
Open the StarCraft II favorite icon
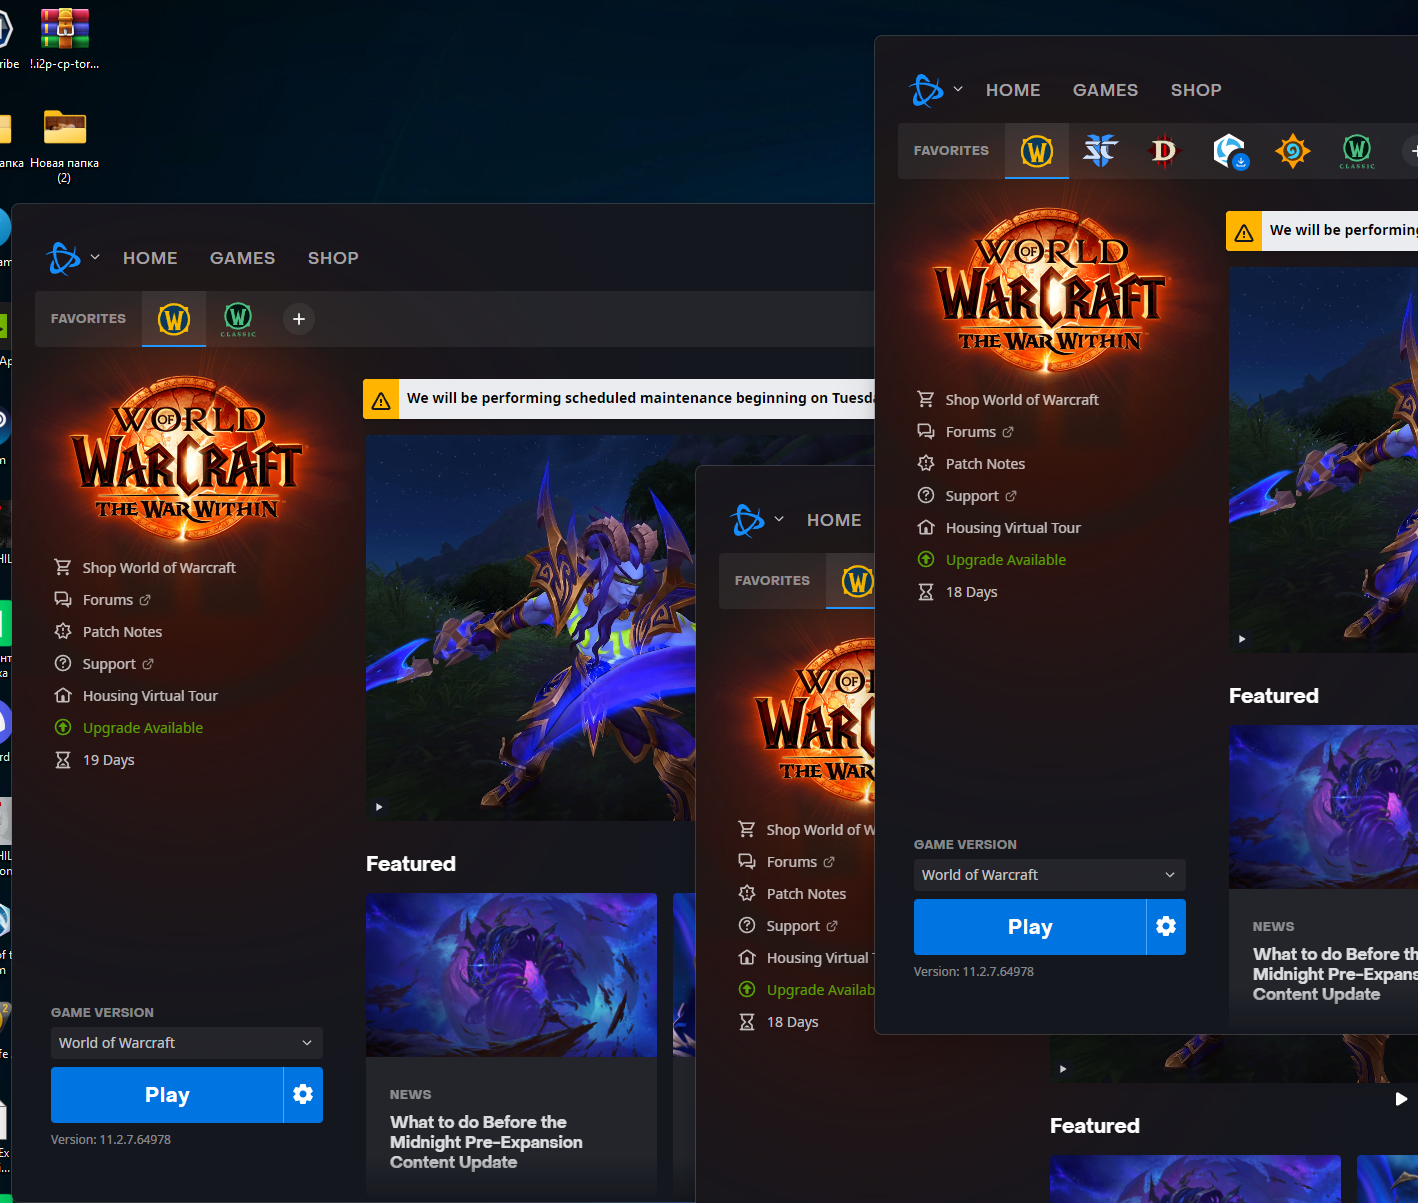pyautogui.click(x=1100, y=151)
